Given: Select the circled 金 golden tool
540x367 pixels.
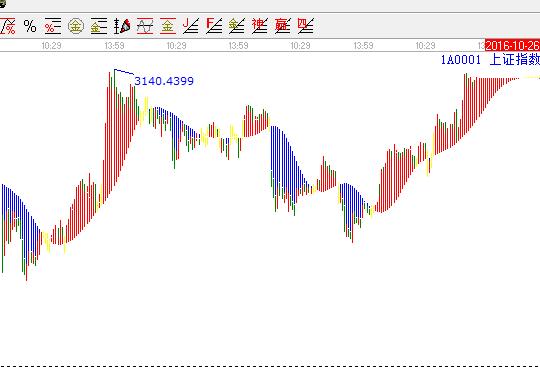Looking at the screenshot, I should 76,26.
